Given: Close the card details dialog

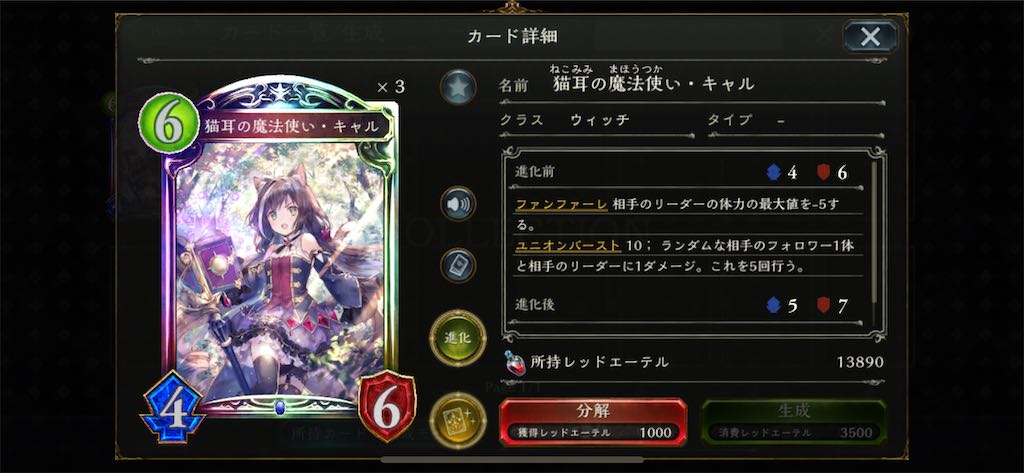Looking at the screenshot, I should pyautogui.click(x=870, y=36).
